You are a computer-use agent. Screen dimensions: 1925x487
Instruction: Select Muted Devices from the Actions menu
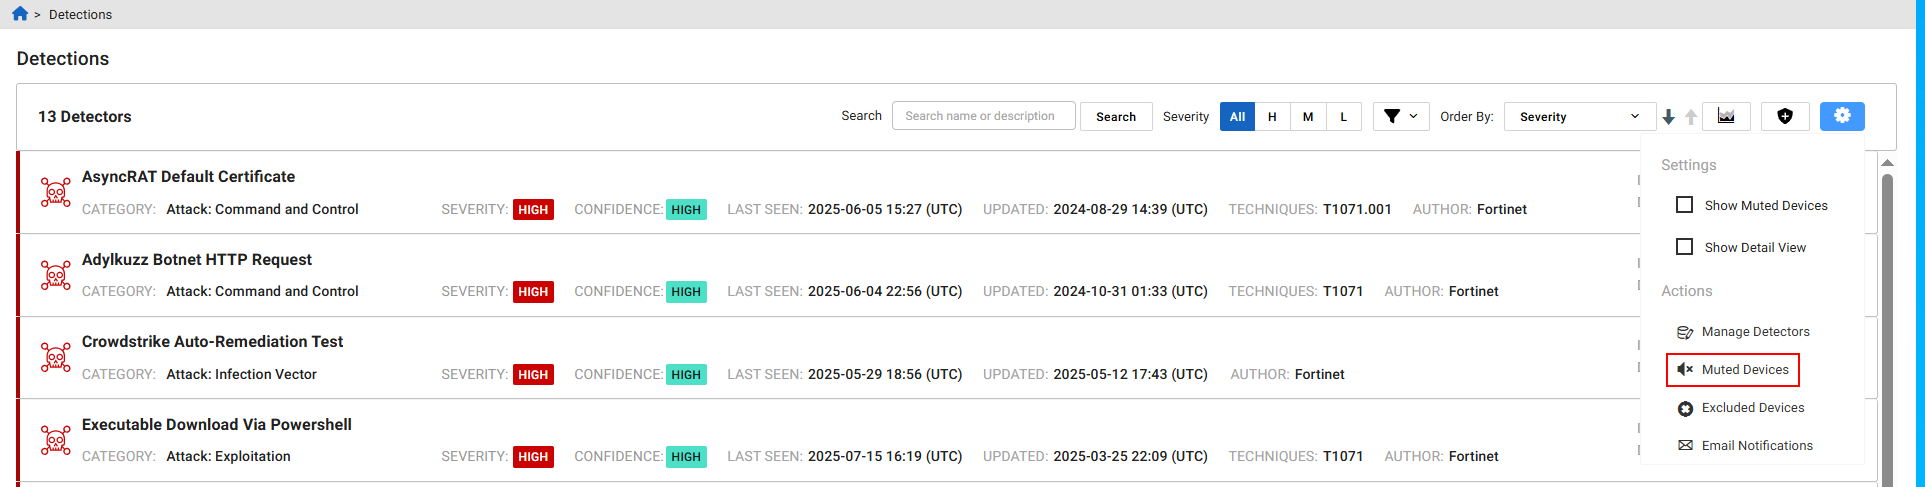pos(1744,370)
